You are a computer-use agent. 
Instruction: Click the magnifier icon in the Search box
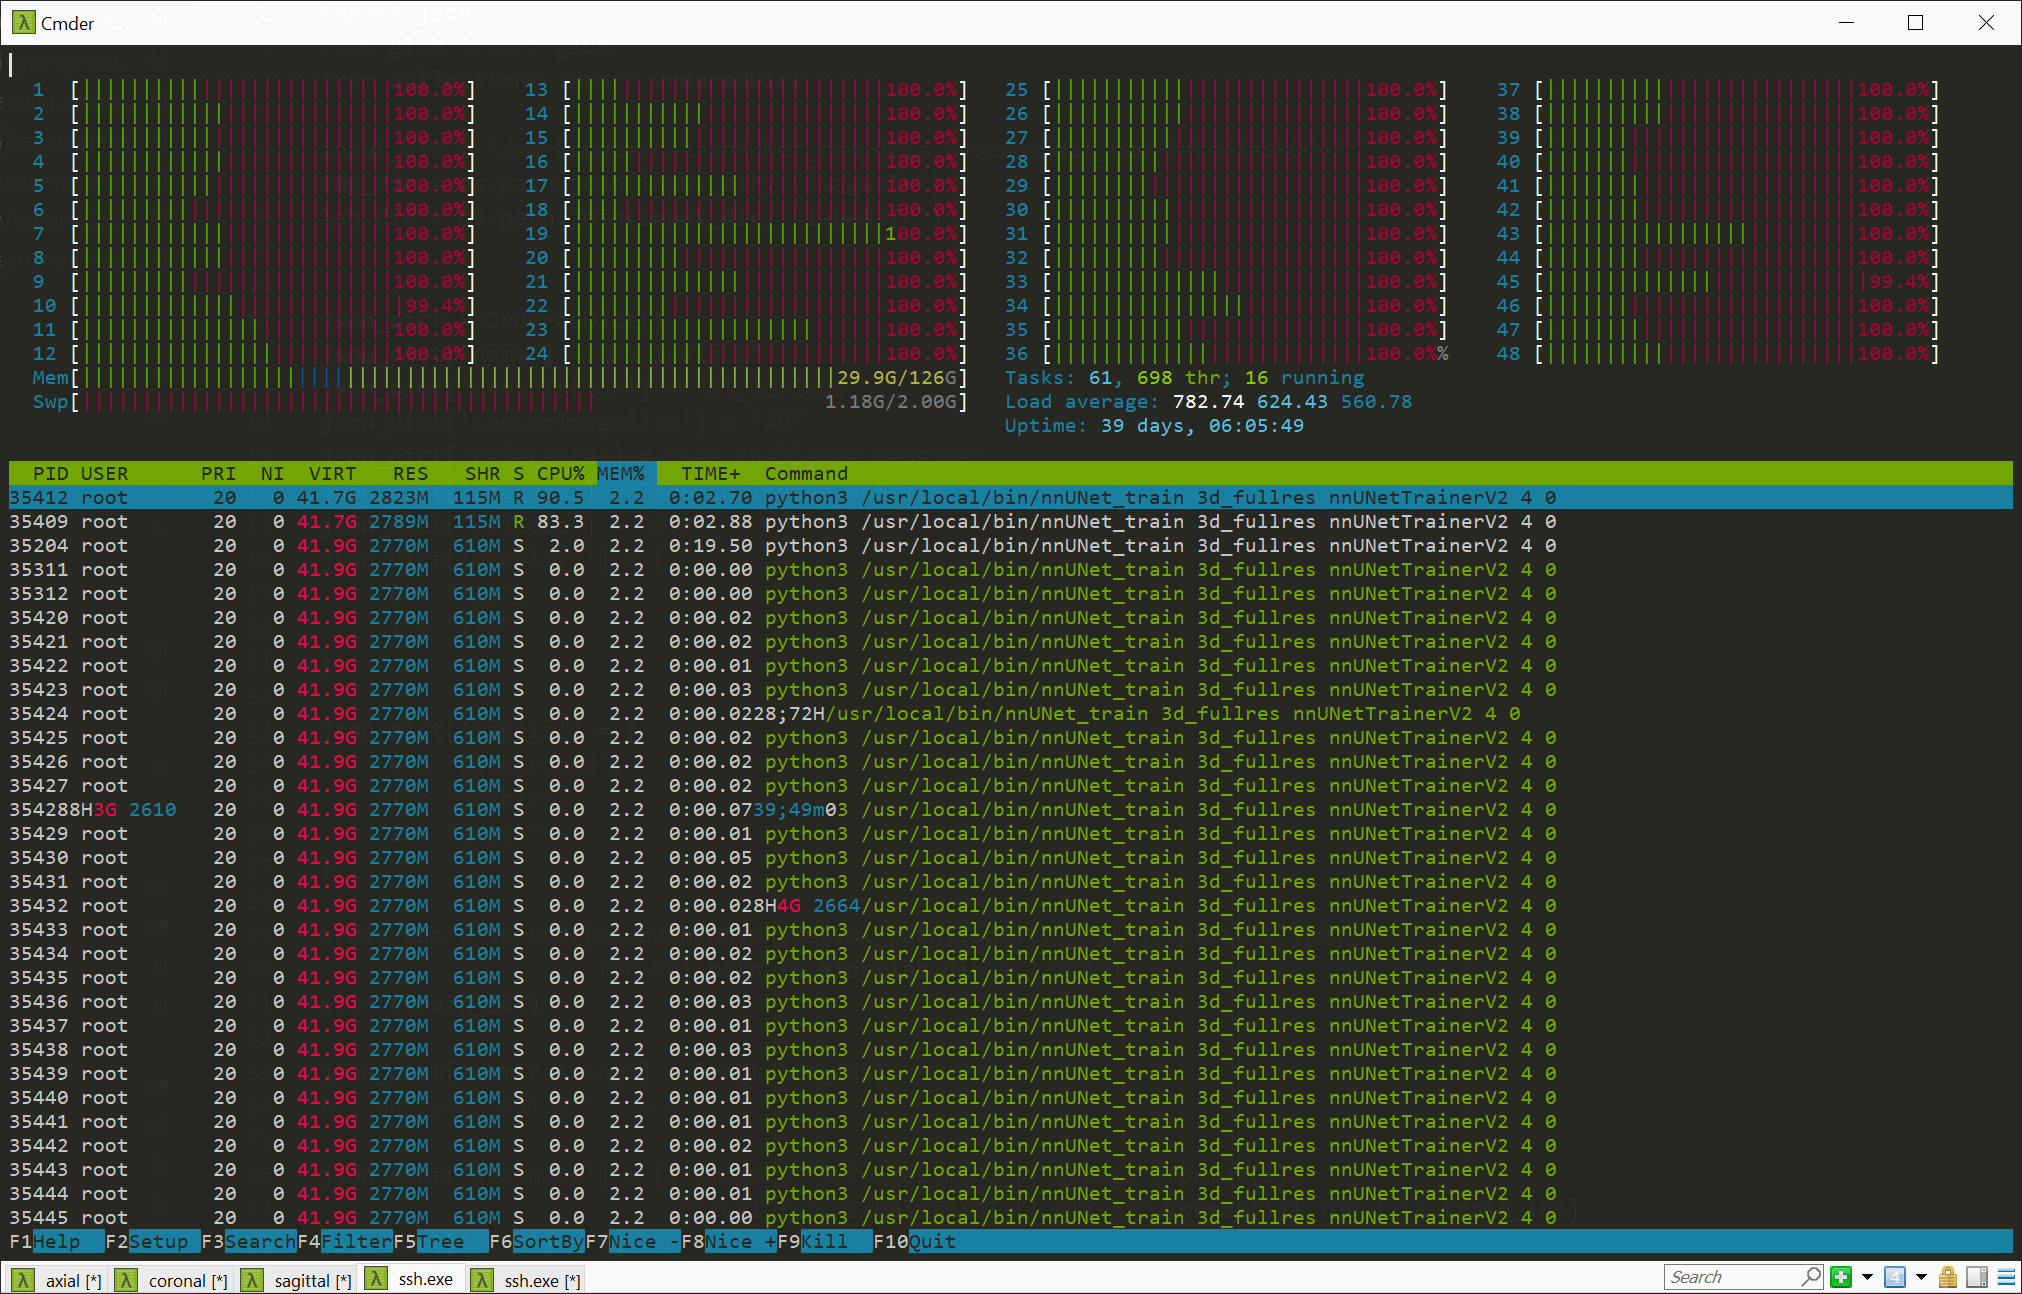click(x=1811, y=1276)
